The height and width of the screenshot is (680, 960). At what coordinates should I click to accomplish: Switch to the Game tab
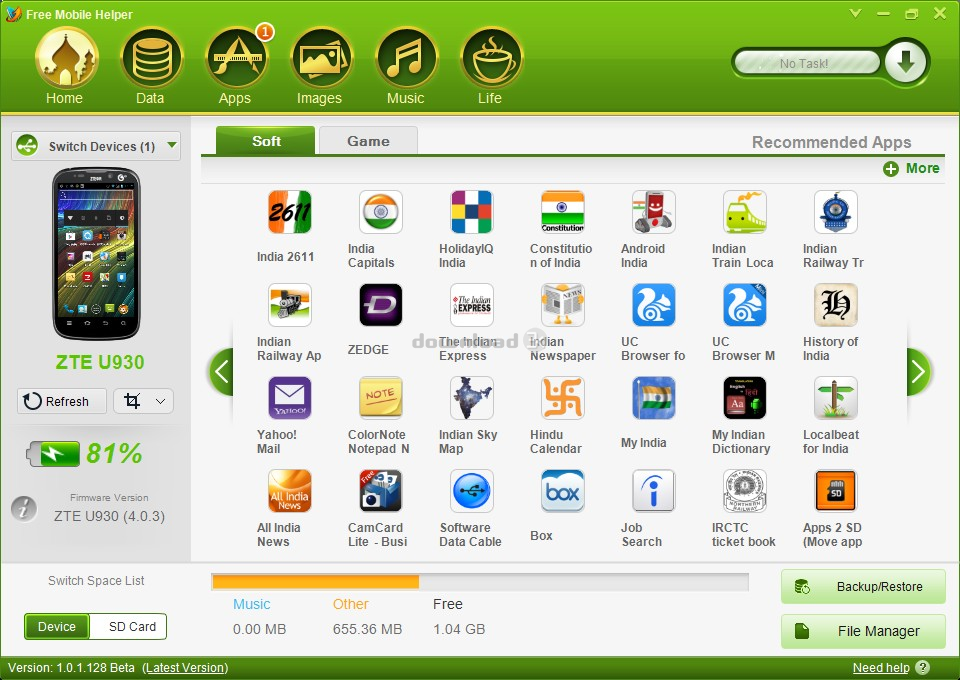click(x=369, y=141)
